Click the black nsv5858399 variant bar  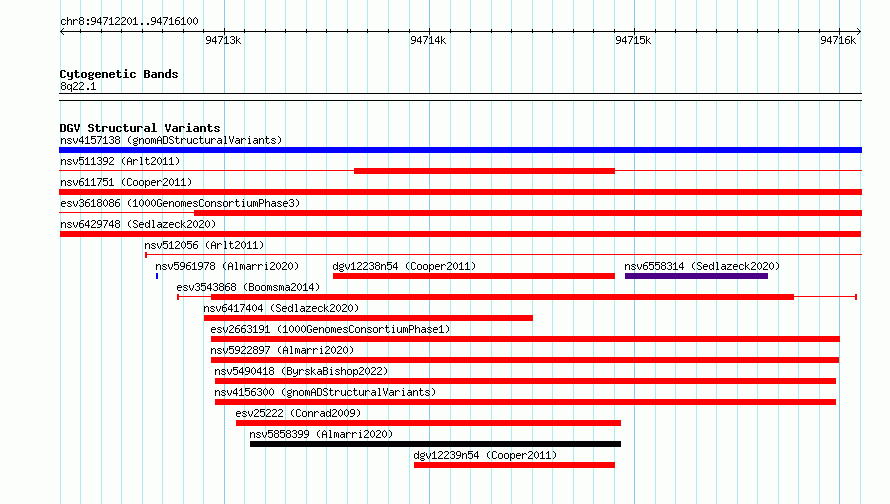pyautogui.click(x=435, y=444)
